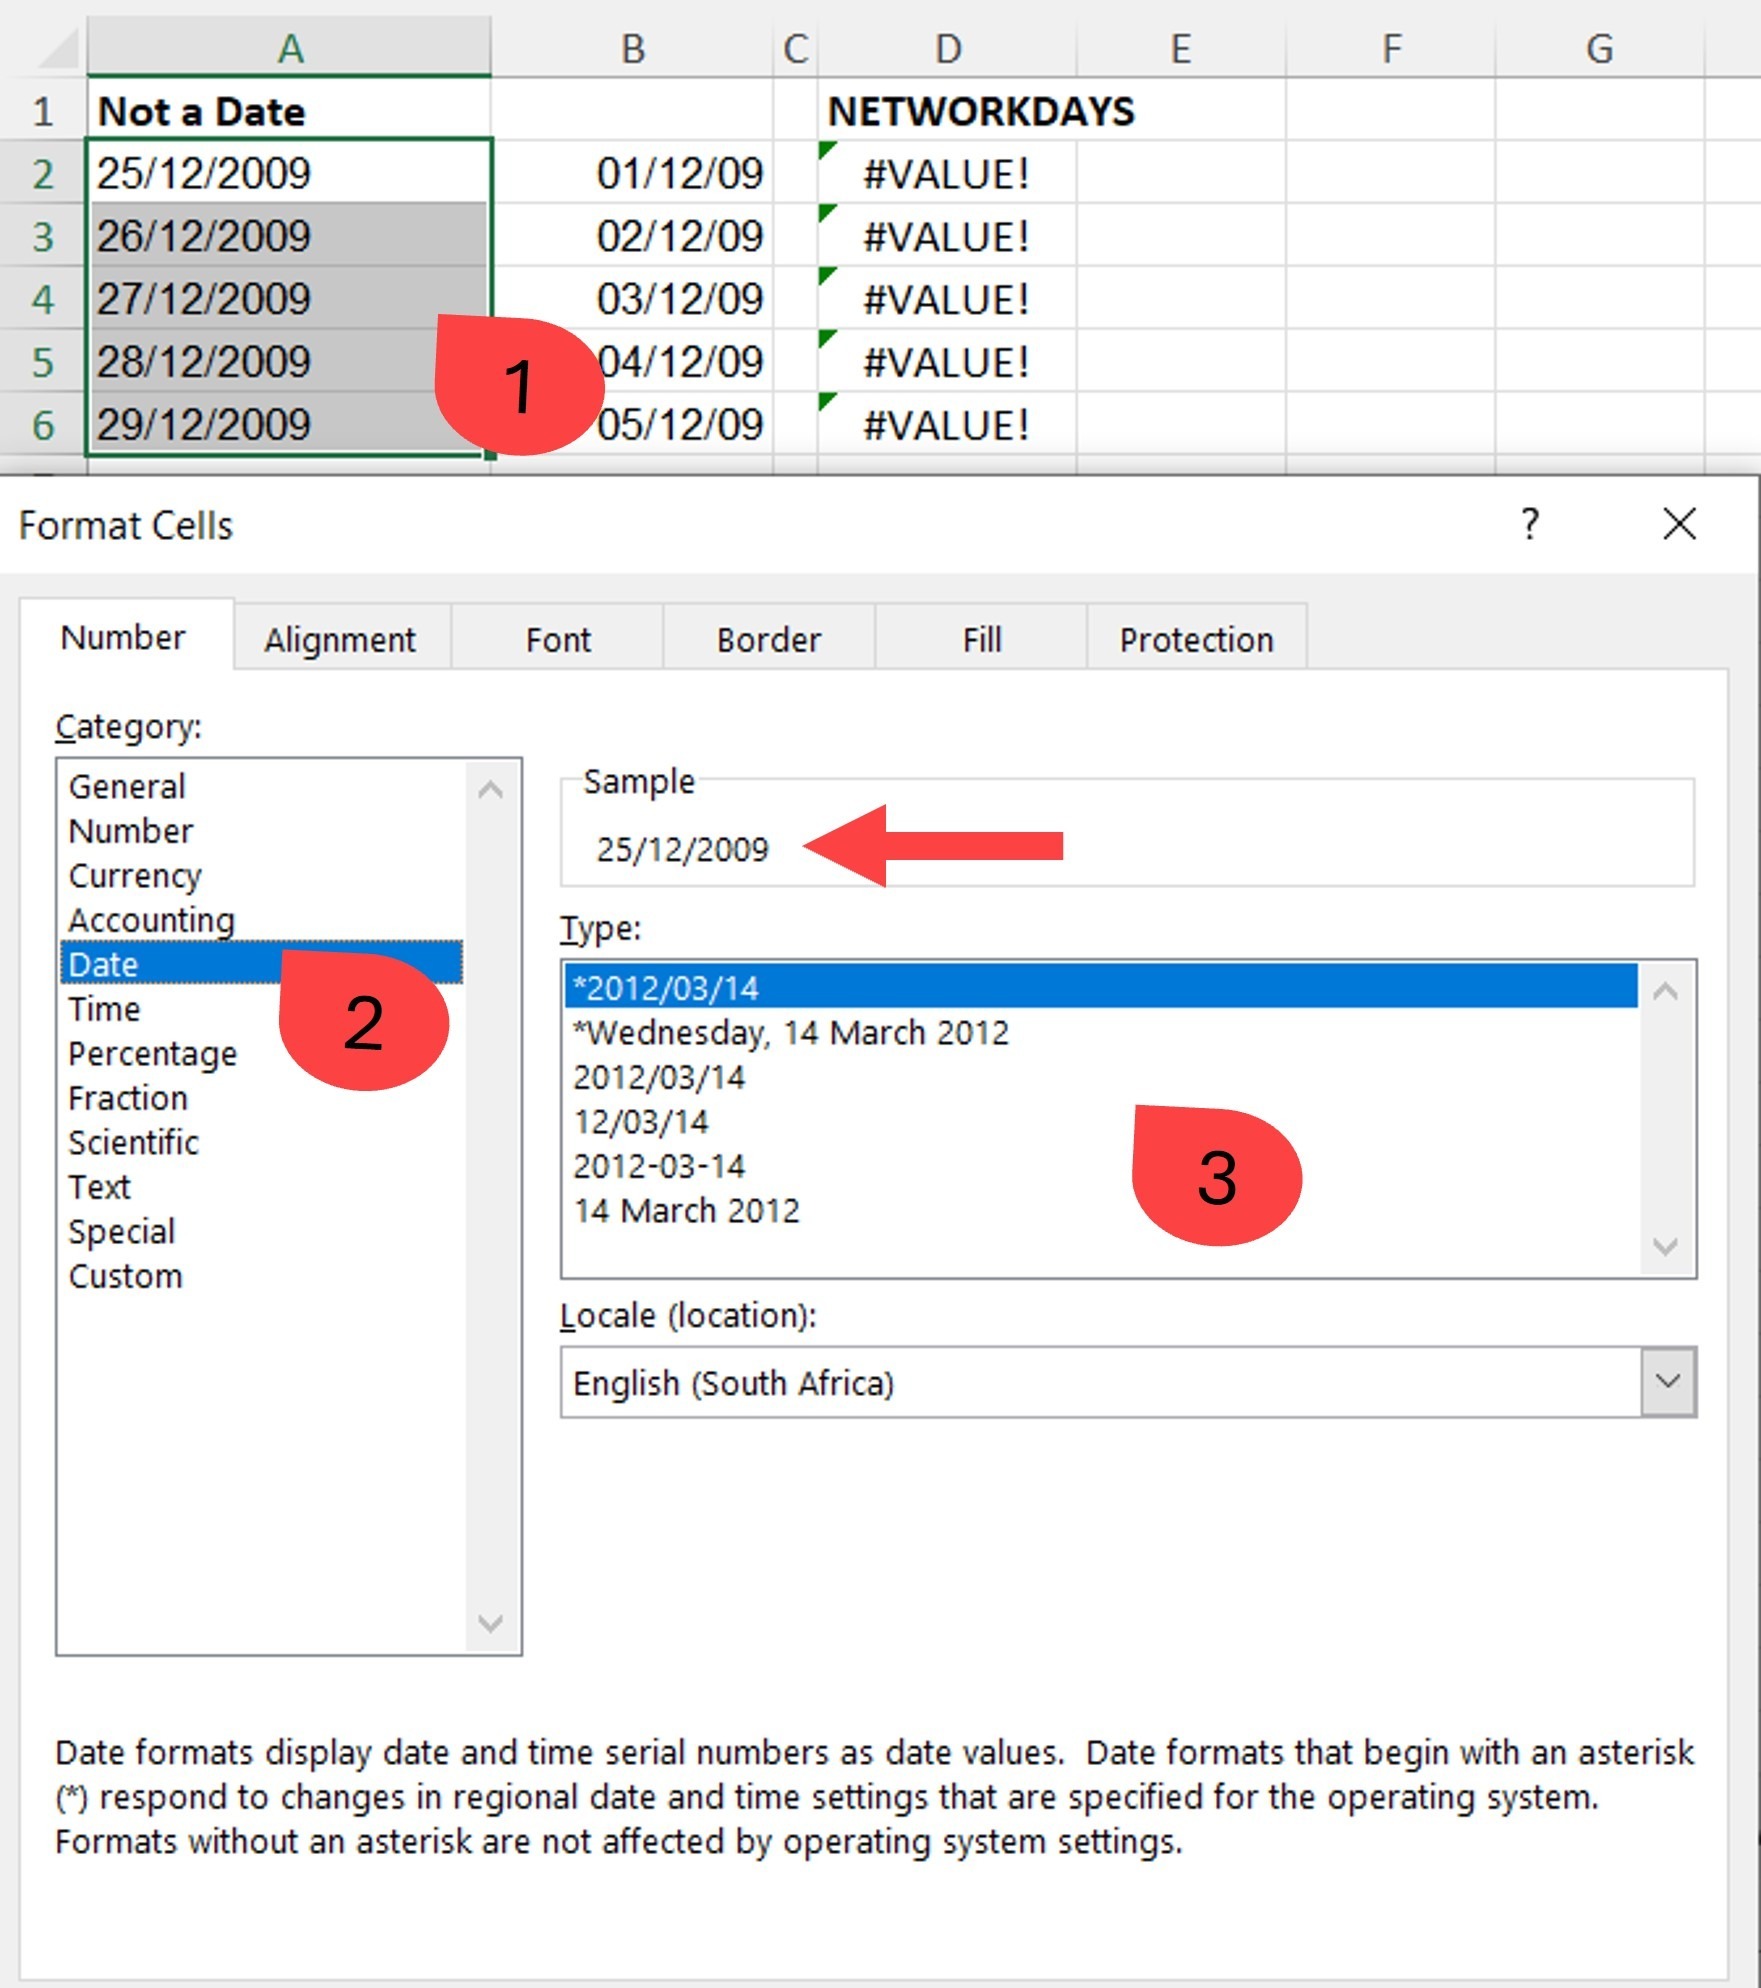This screenshot has width=1761, height=1988.
Task: Click the Type list scroll-down arrow
Action: (x=1663, y=1243)
